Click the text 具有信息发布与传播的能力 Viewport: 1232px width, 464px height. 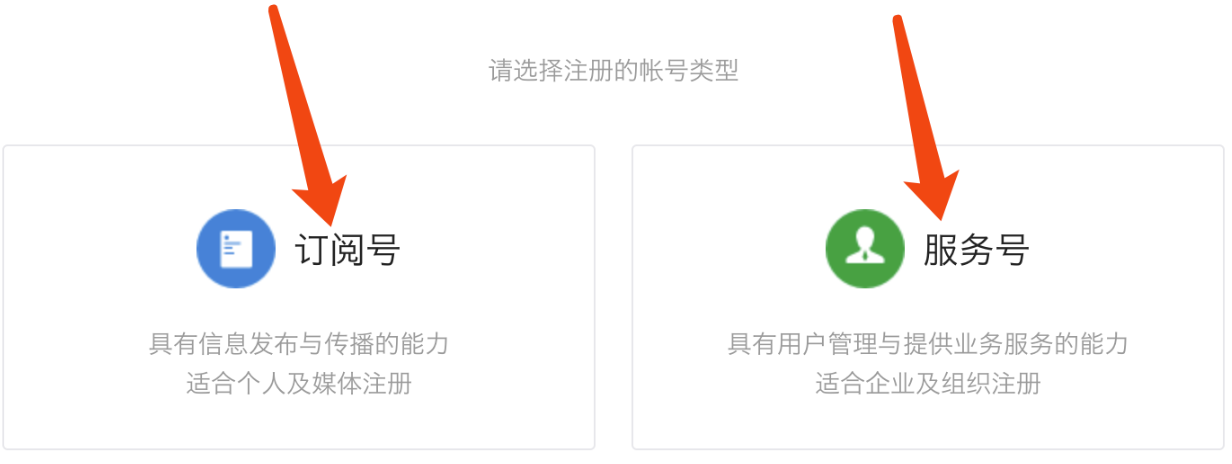[299, 345]
